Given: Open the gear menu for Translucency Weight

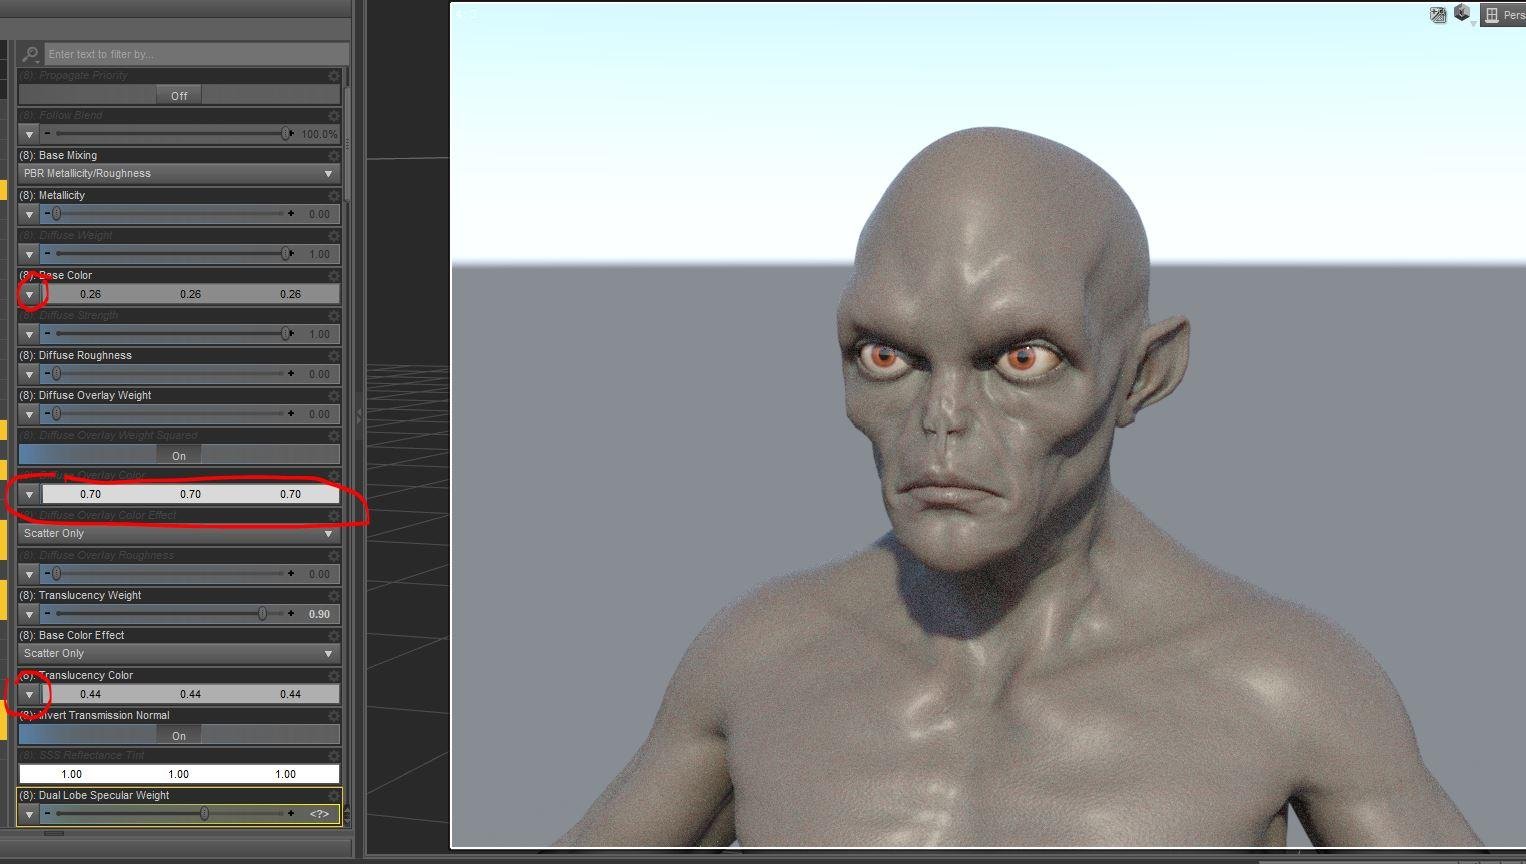Looking at the screenshot, I should 334,596.
